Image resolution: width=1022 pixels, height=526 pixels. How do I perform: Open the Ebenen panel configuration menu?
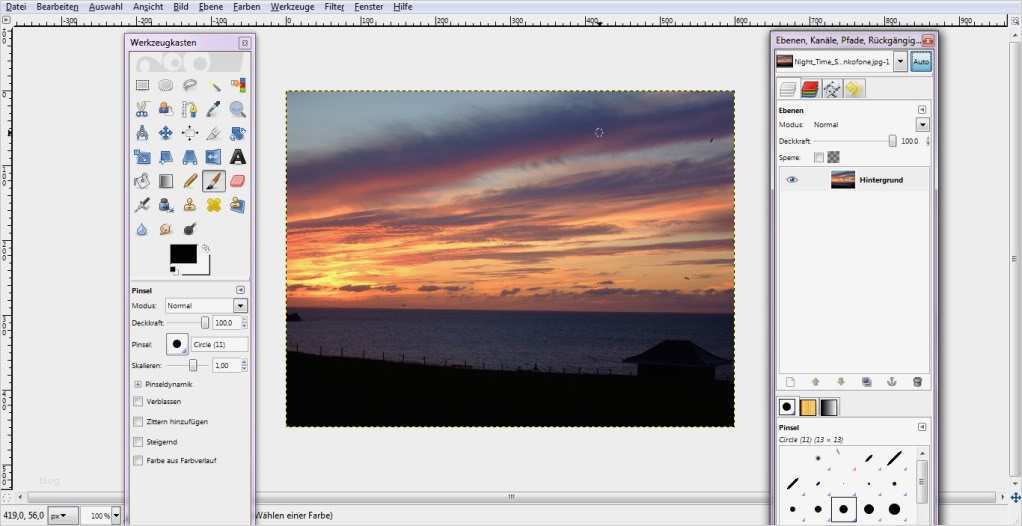tap(922, 110)
